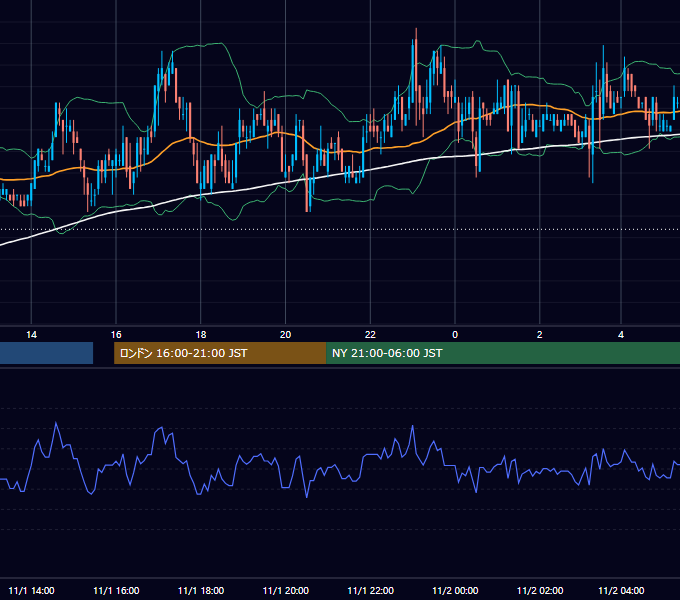Click the 4 hour axis label
This screenshot has width=680, height=600.
(621, 335)
